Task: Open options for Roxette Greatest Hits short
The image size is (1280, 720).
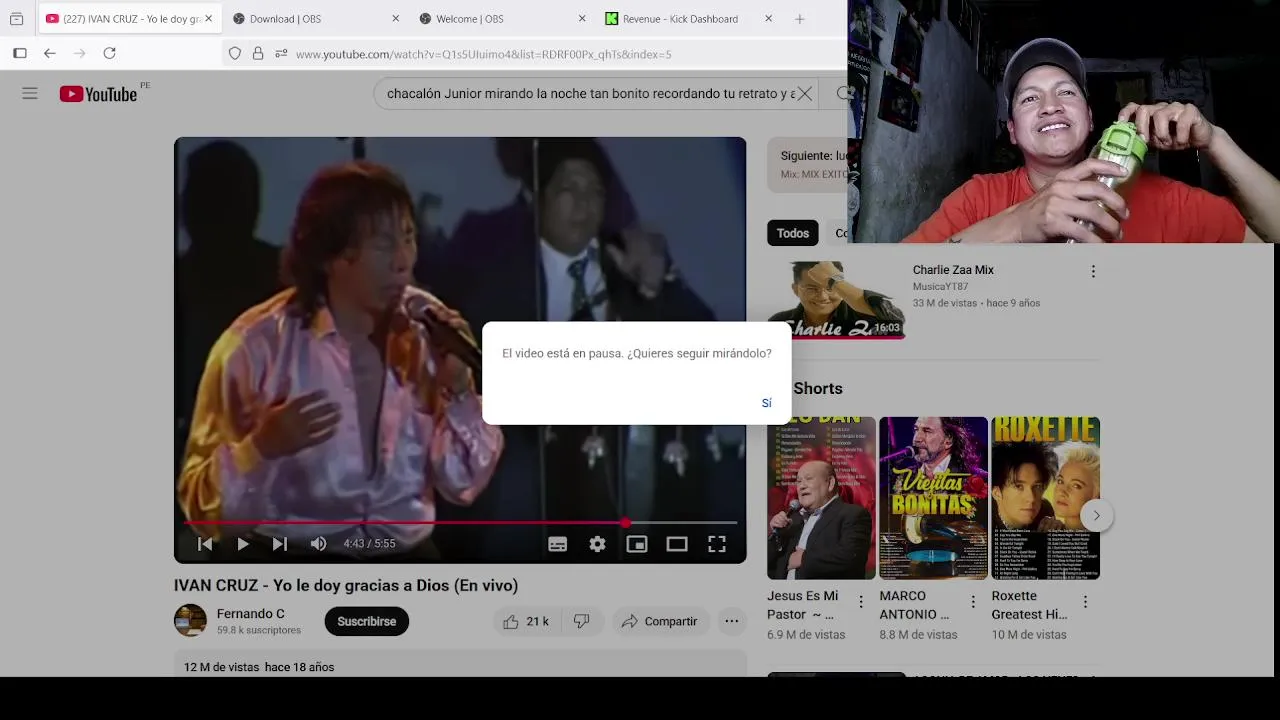Action: 1085,602
